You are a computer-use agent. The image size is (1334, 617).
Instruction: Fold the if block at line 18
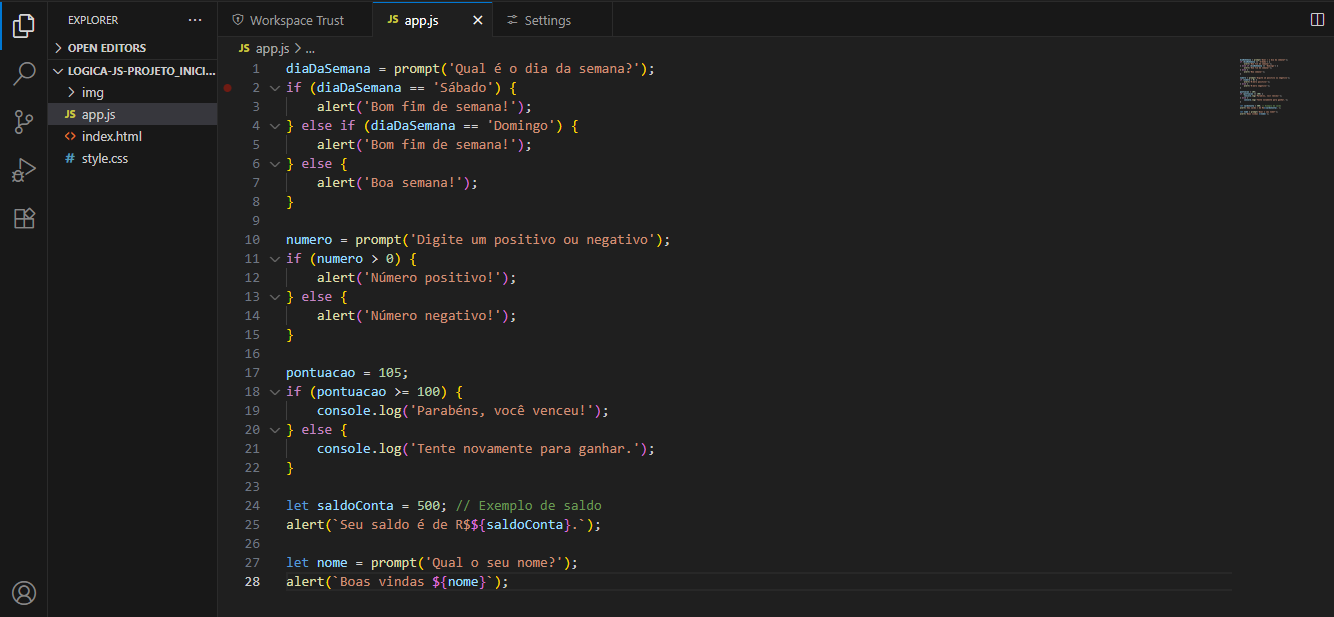(x=275, y=392)
